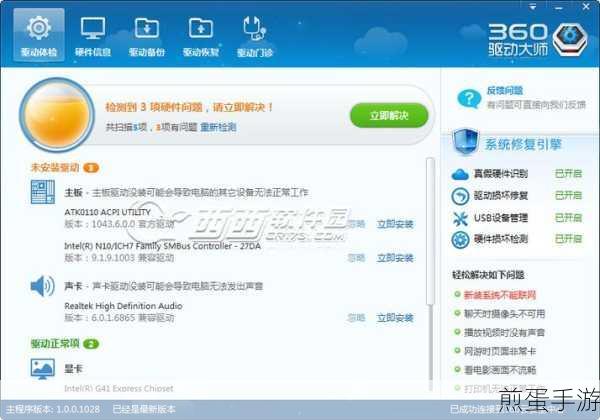Click the green 驱动正常项 count badge
600x420 pixels.
click(x=91, y=344)
